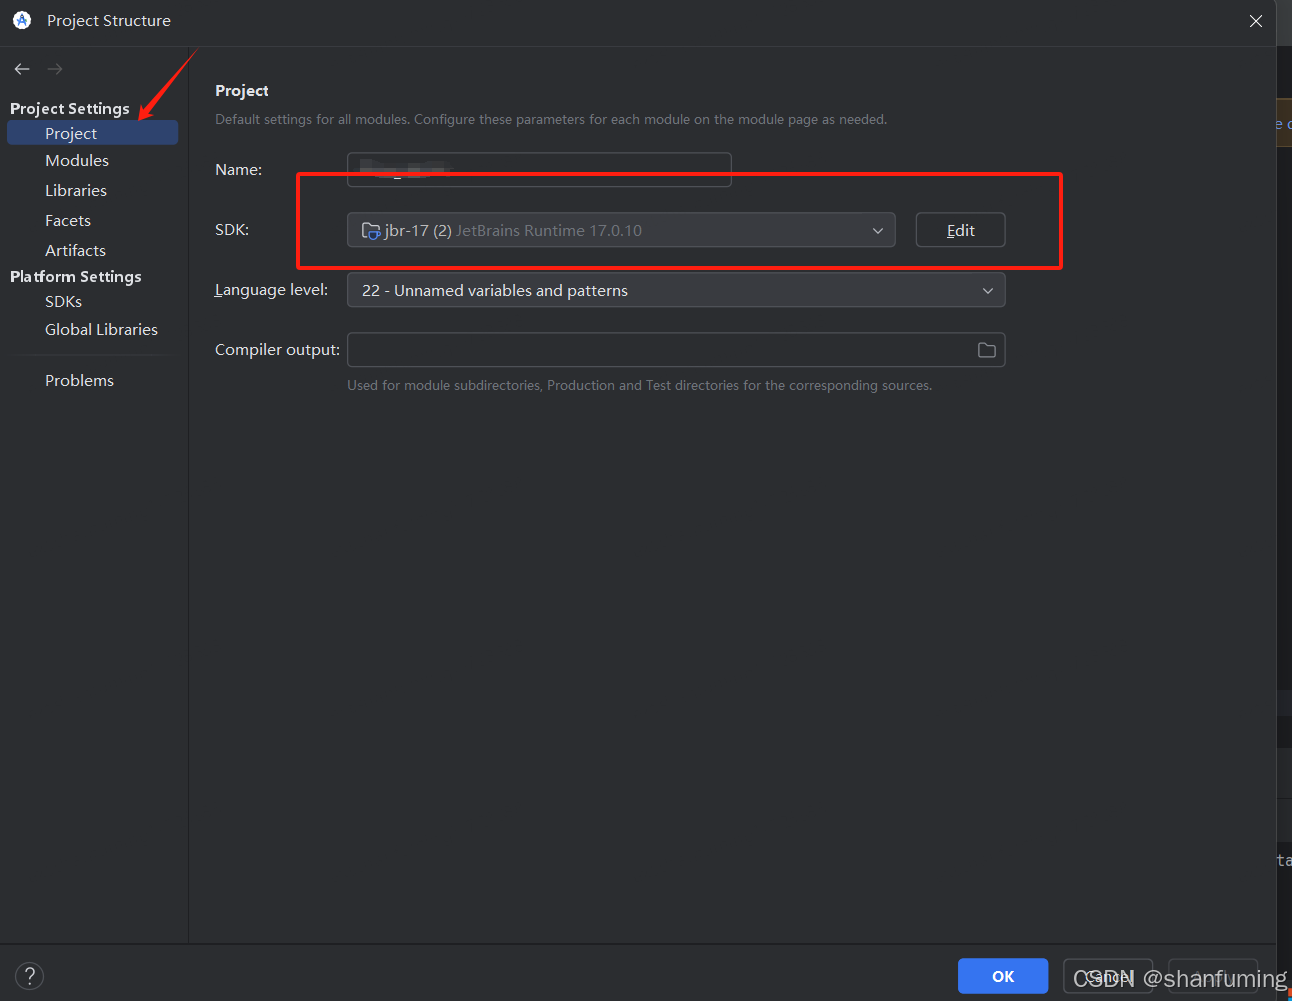Select Modules in the sidebar
The height and width of the screenshot is (1001, 1292).
(x=77, y=160)
